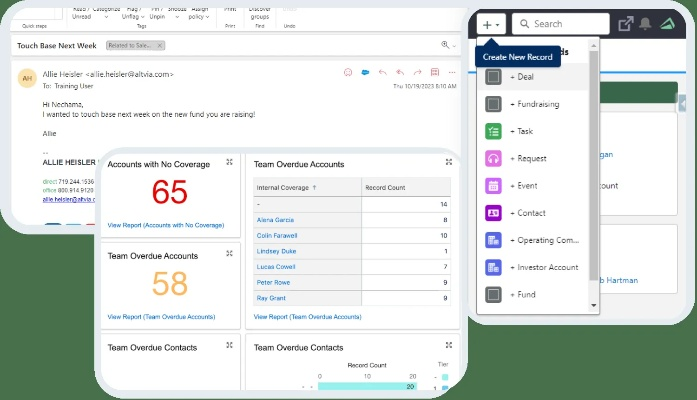Open Colin Farawell in overdue accounts table
The height and width of the screenshot is (400, 697).
280,235
